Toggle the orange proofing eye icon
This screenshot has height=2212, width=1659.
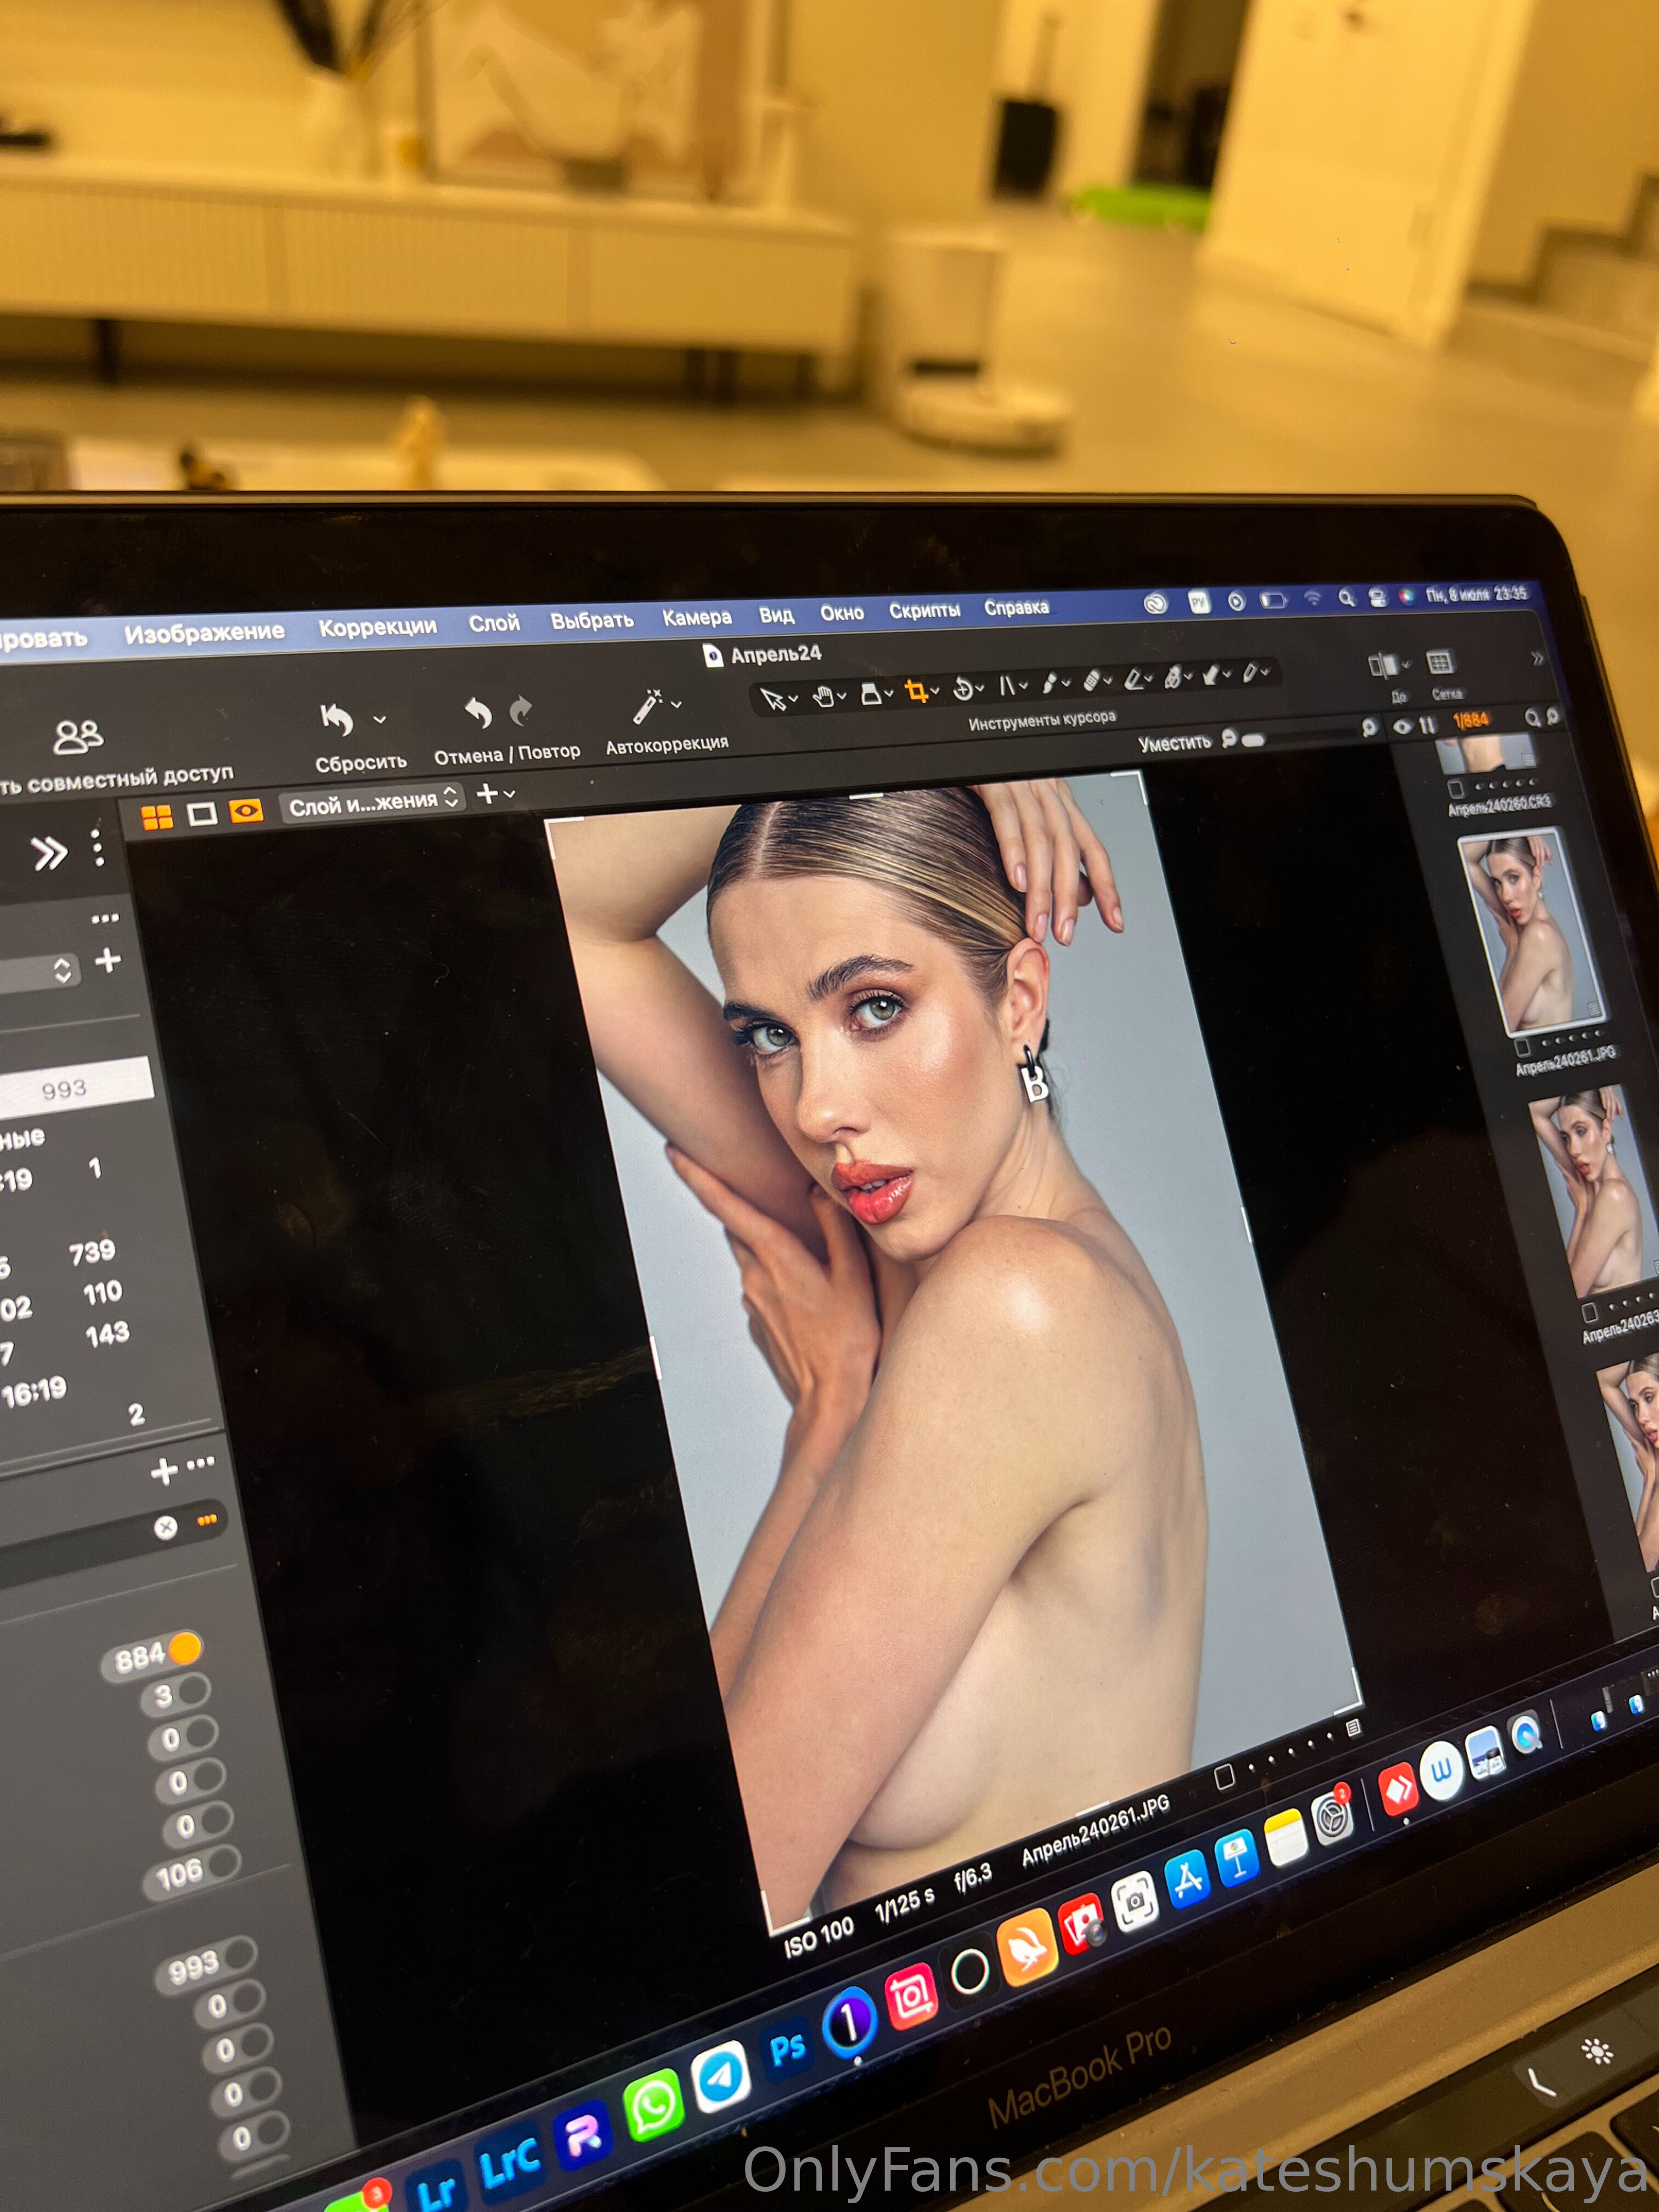tap(246, 810)
